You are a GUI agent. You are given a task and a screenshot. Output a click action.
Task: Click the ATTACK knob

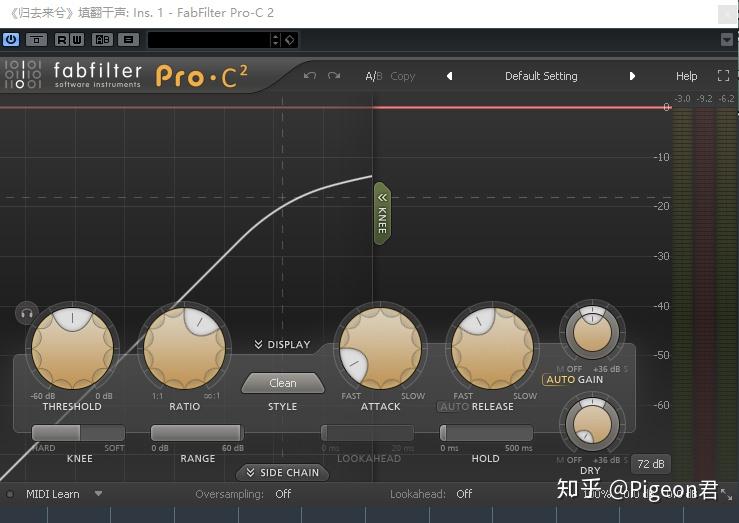click(x=380, y=349)
